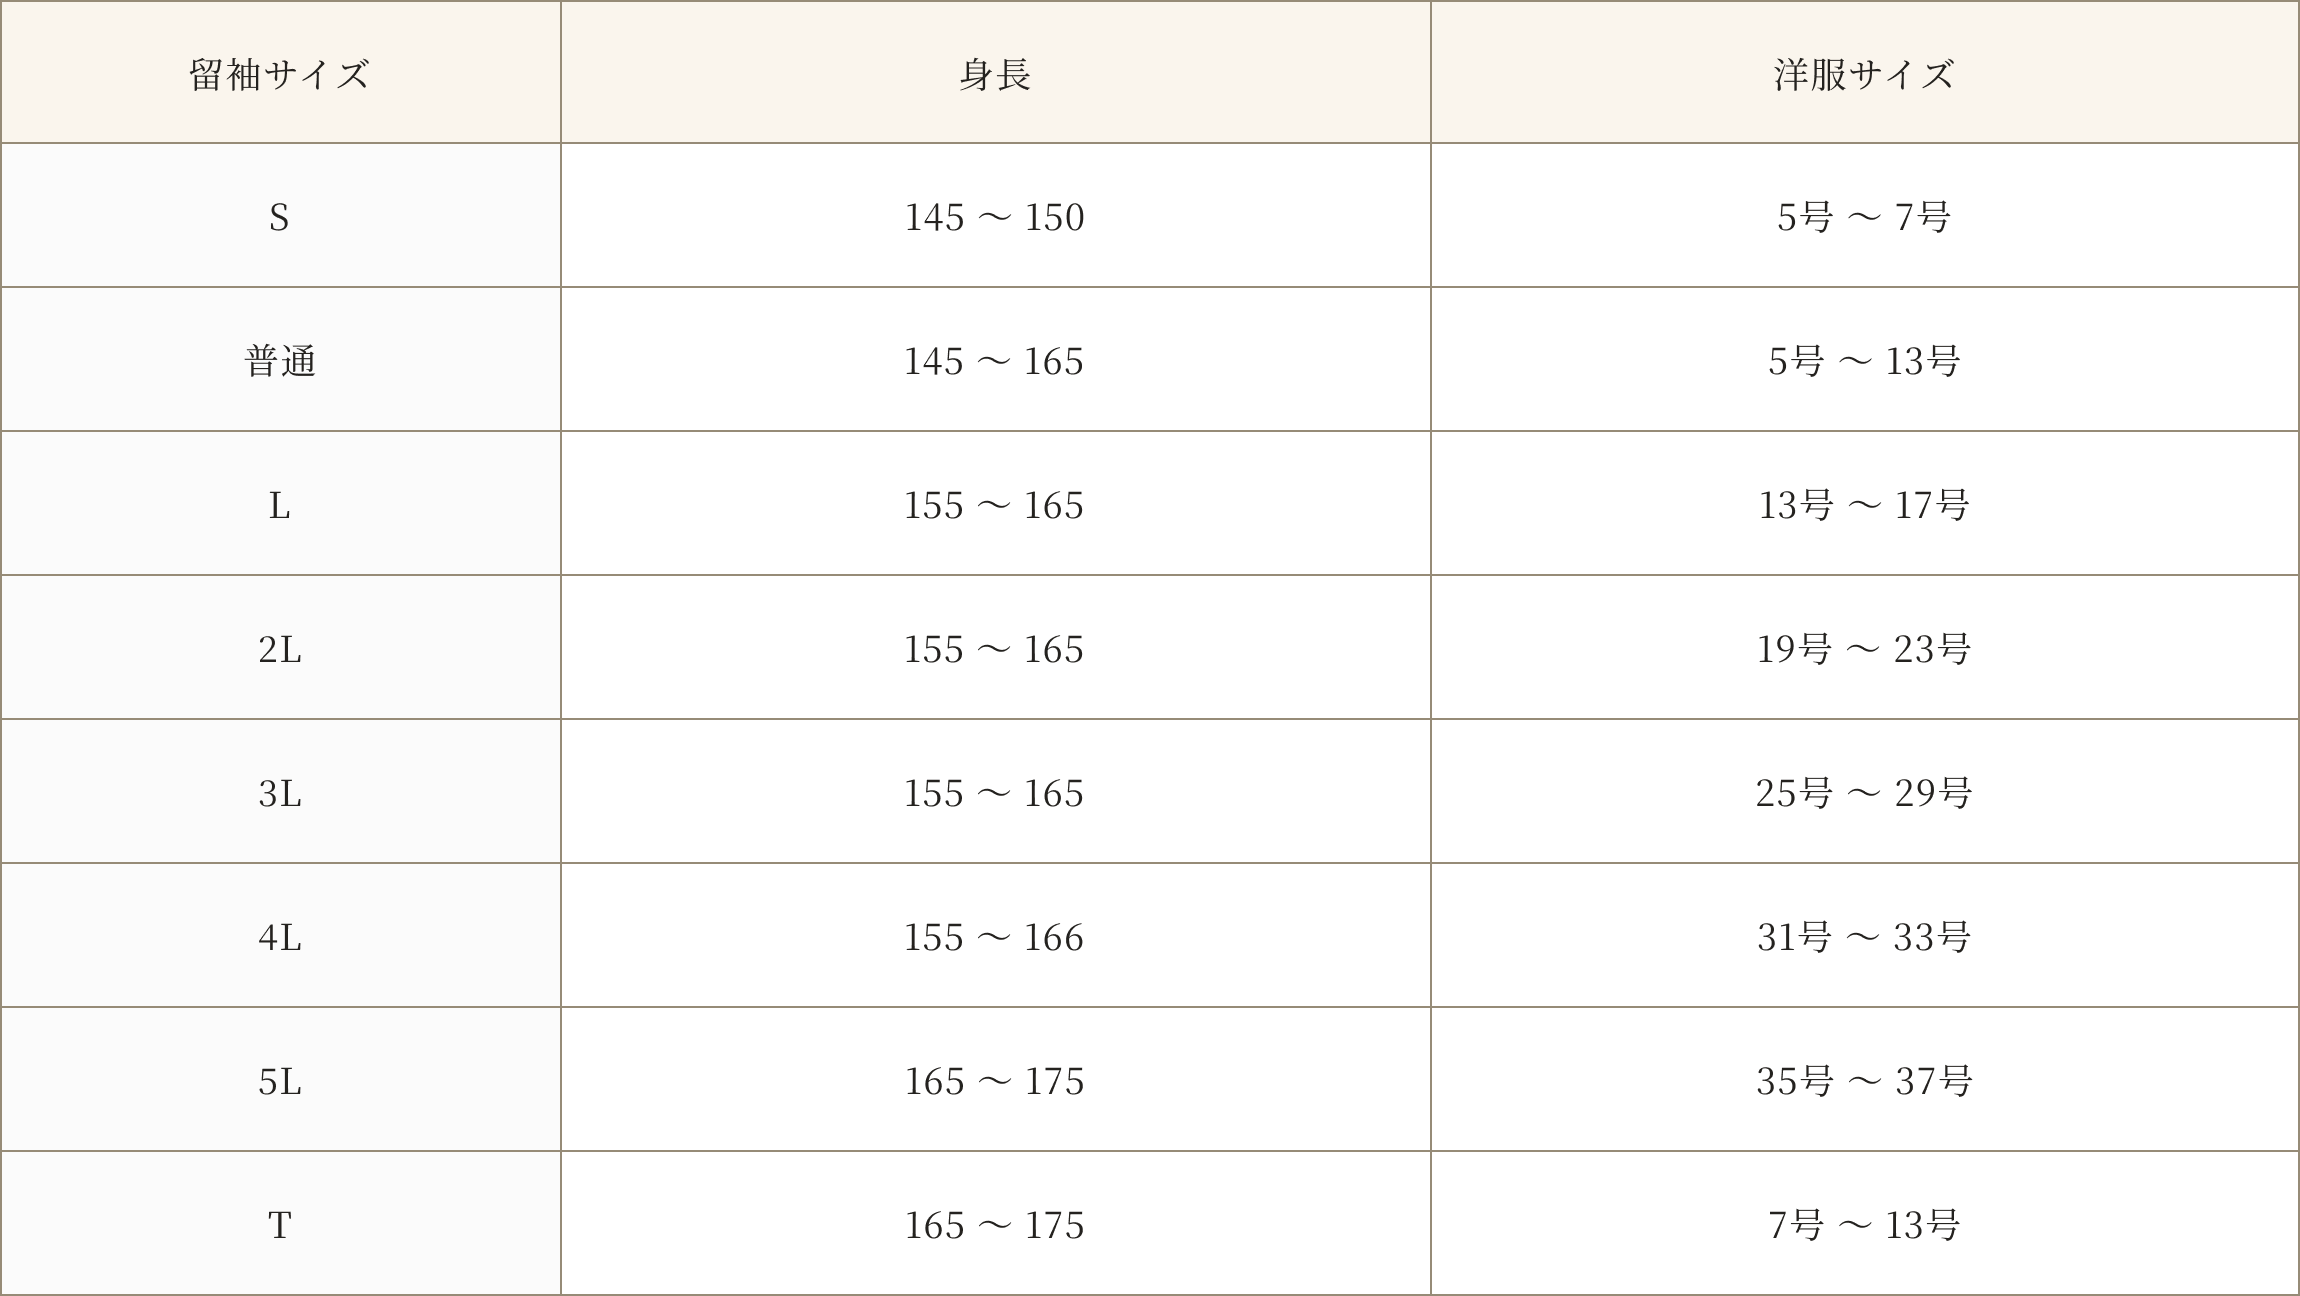Select the height cell reading 155 ～ 166
Screen dimensions: 2300x1296
(x=996, y=936)
